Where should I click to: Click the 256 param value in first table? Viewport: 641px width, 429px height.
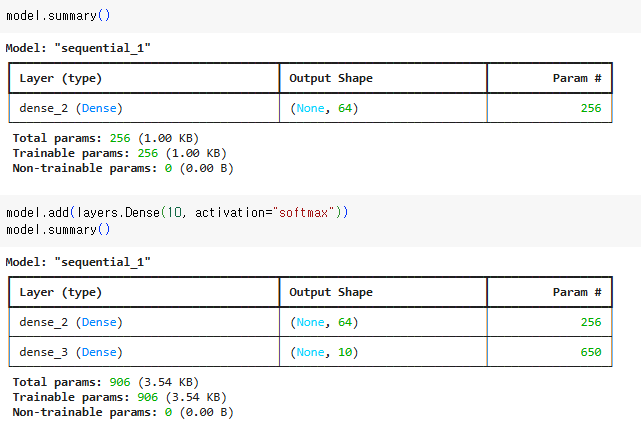point(591,108)
